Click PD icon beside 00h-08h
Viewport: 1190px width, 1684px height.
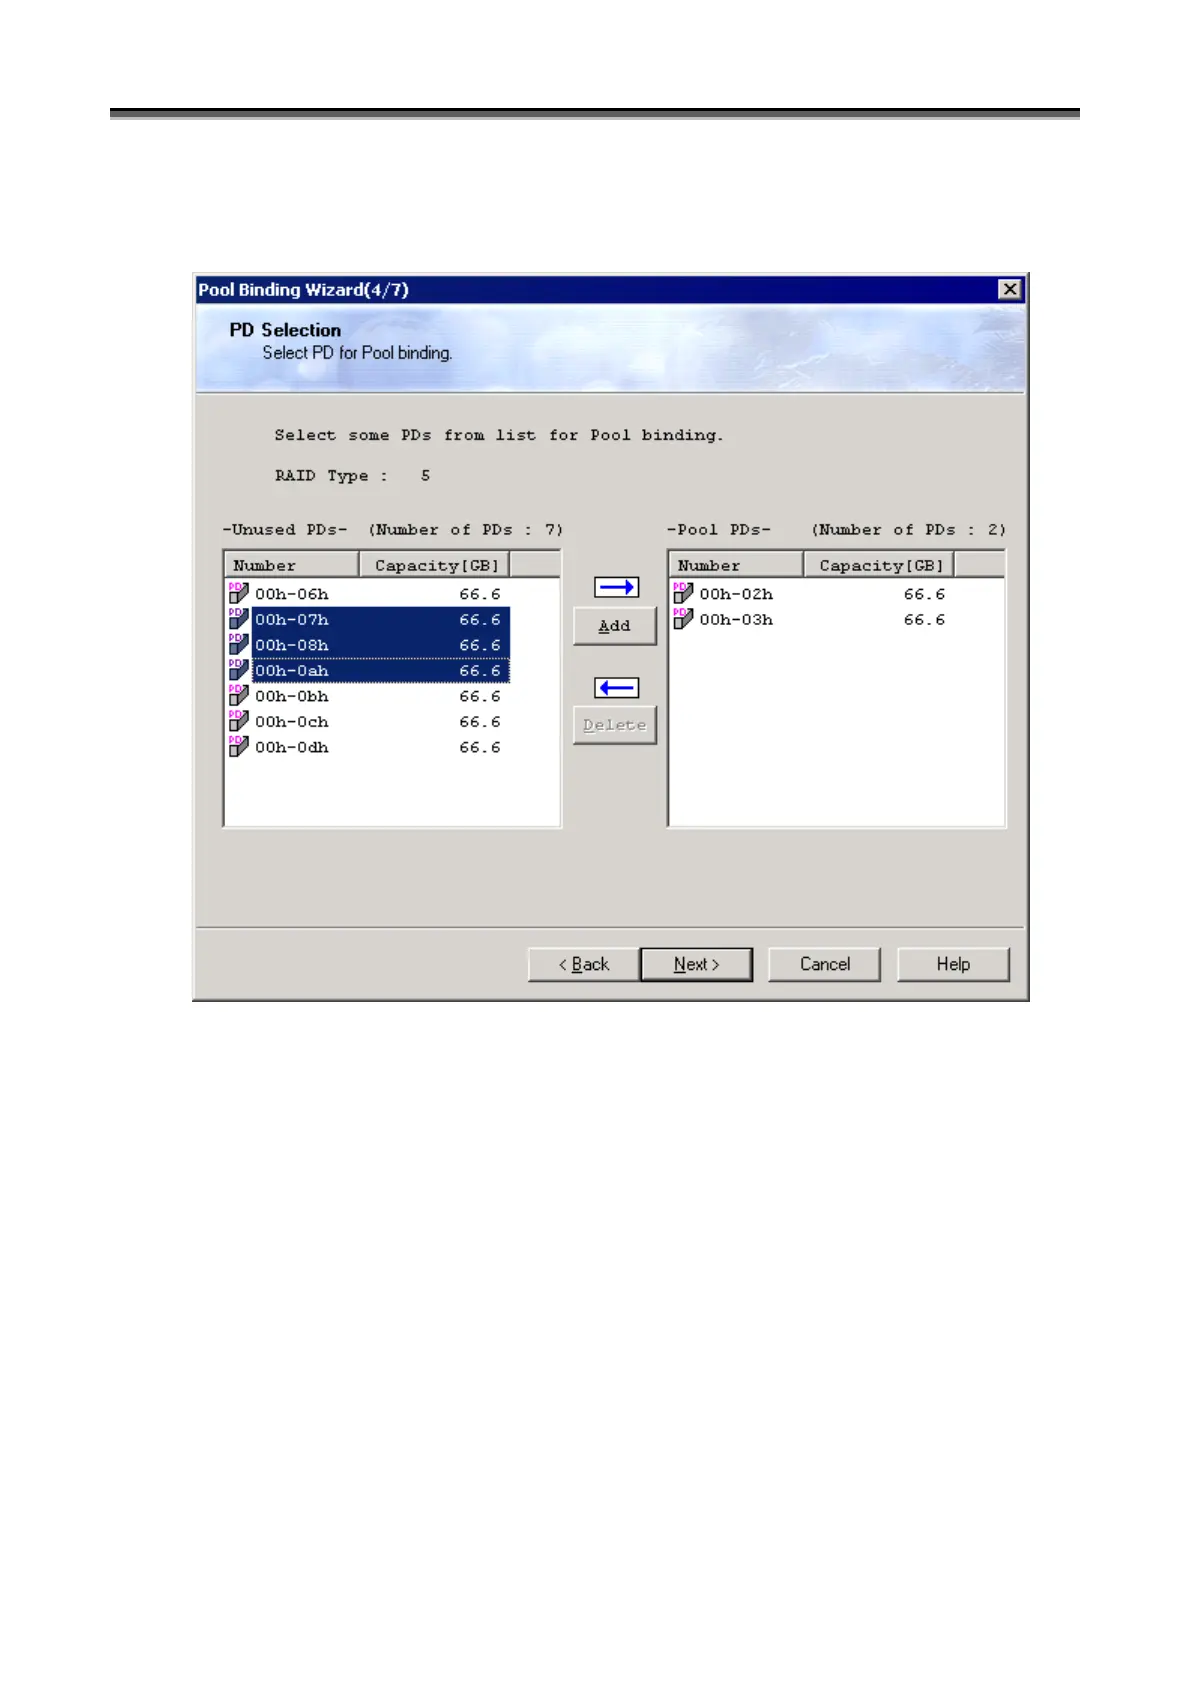click(x=238, y=644)
